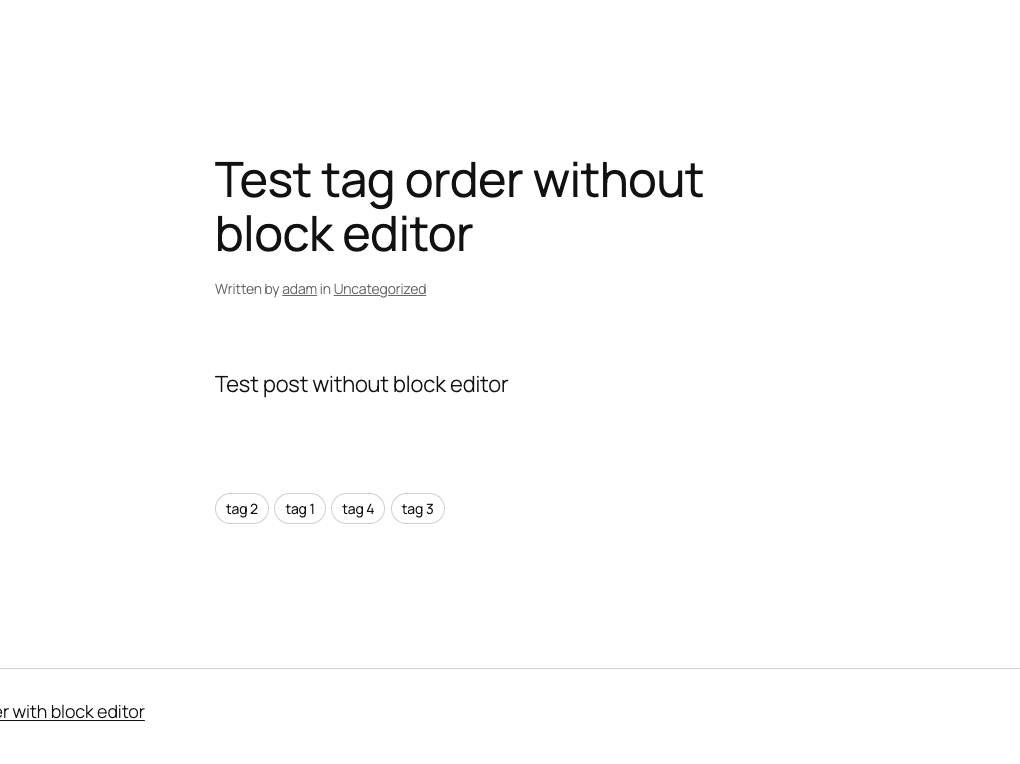Click the word 'in' before Uncategorized
Viewport: 1020px width, 764px height.
325,289
